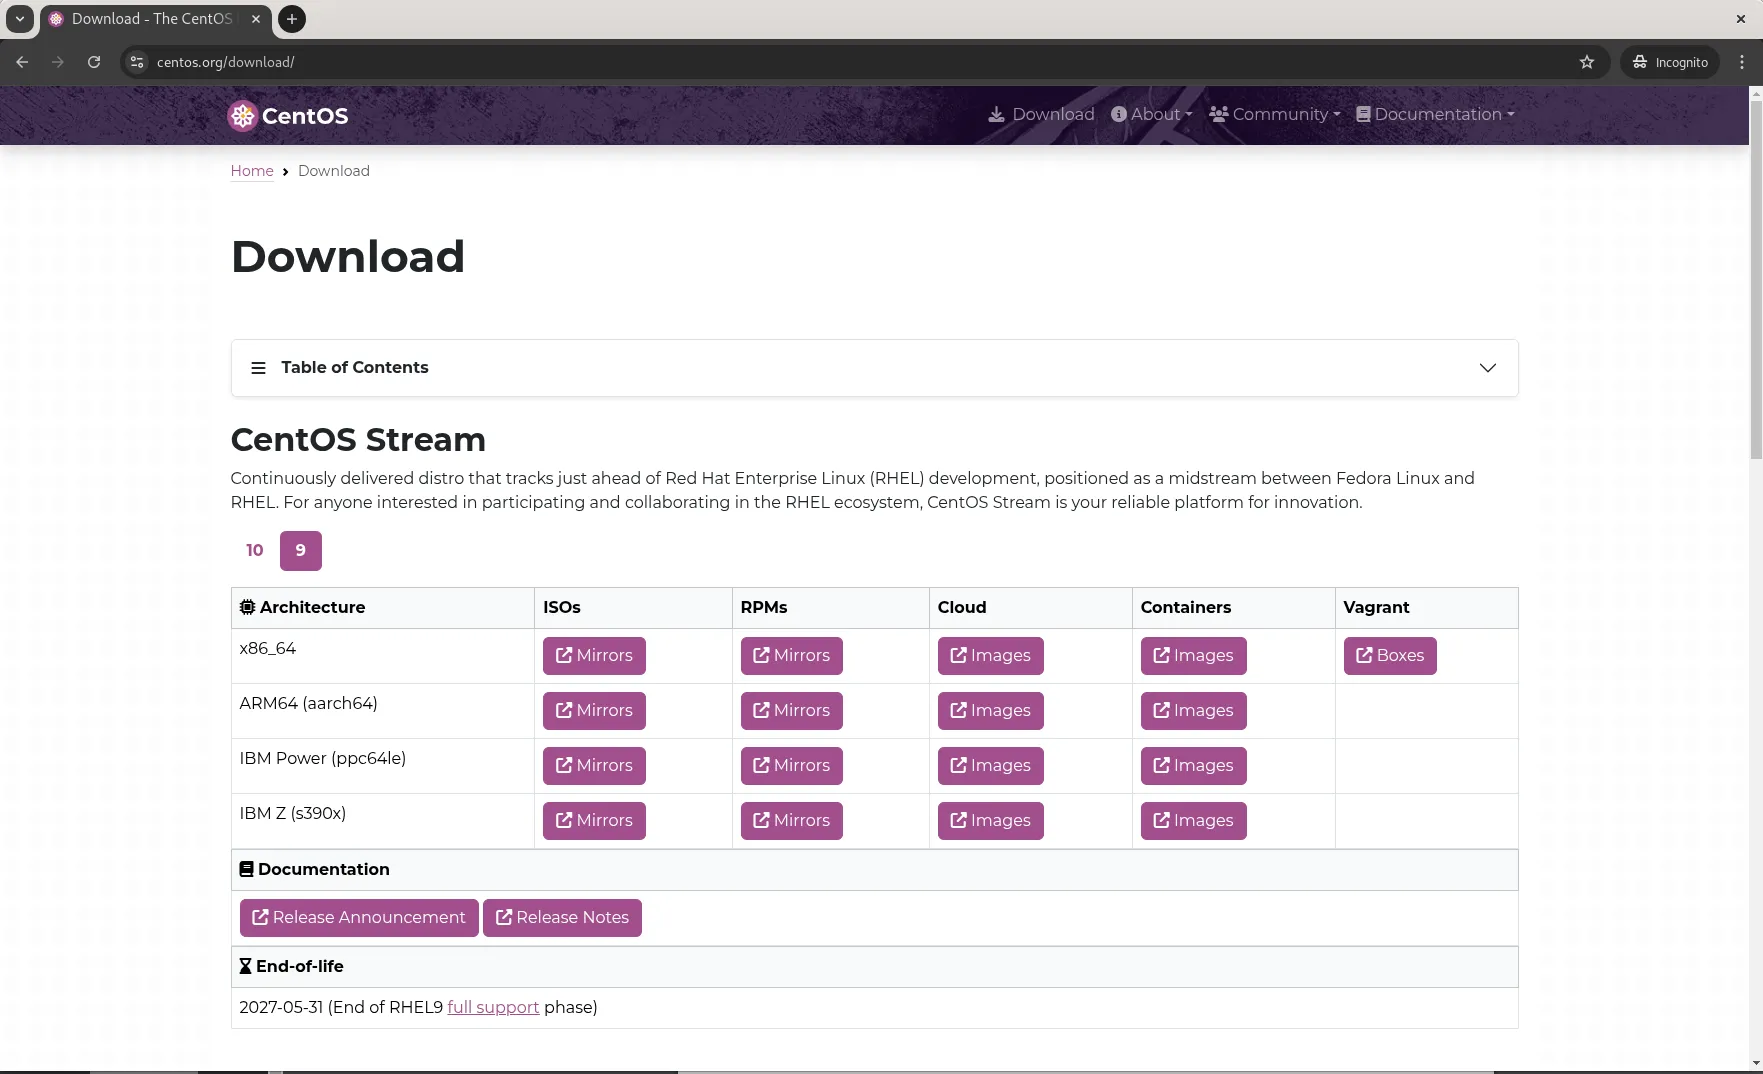
Task: Open IBM Z Containers Images
Action: point(1194,821)
